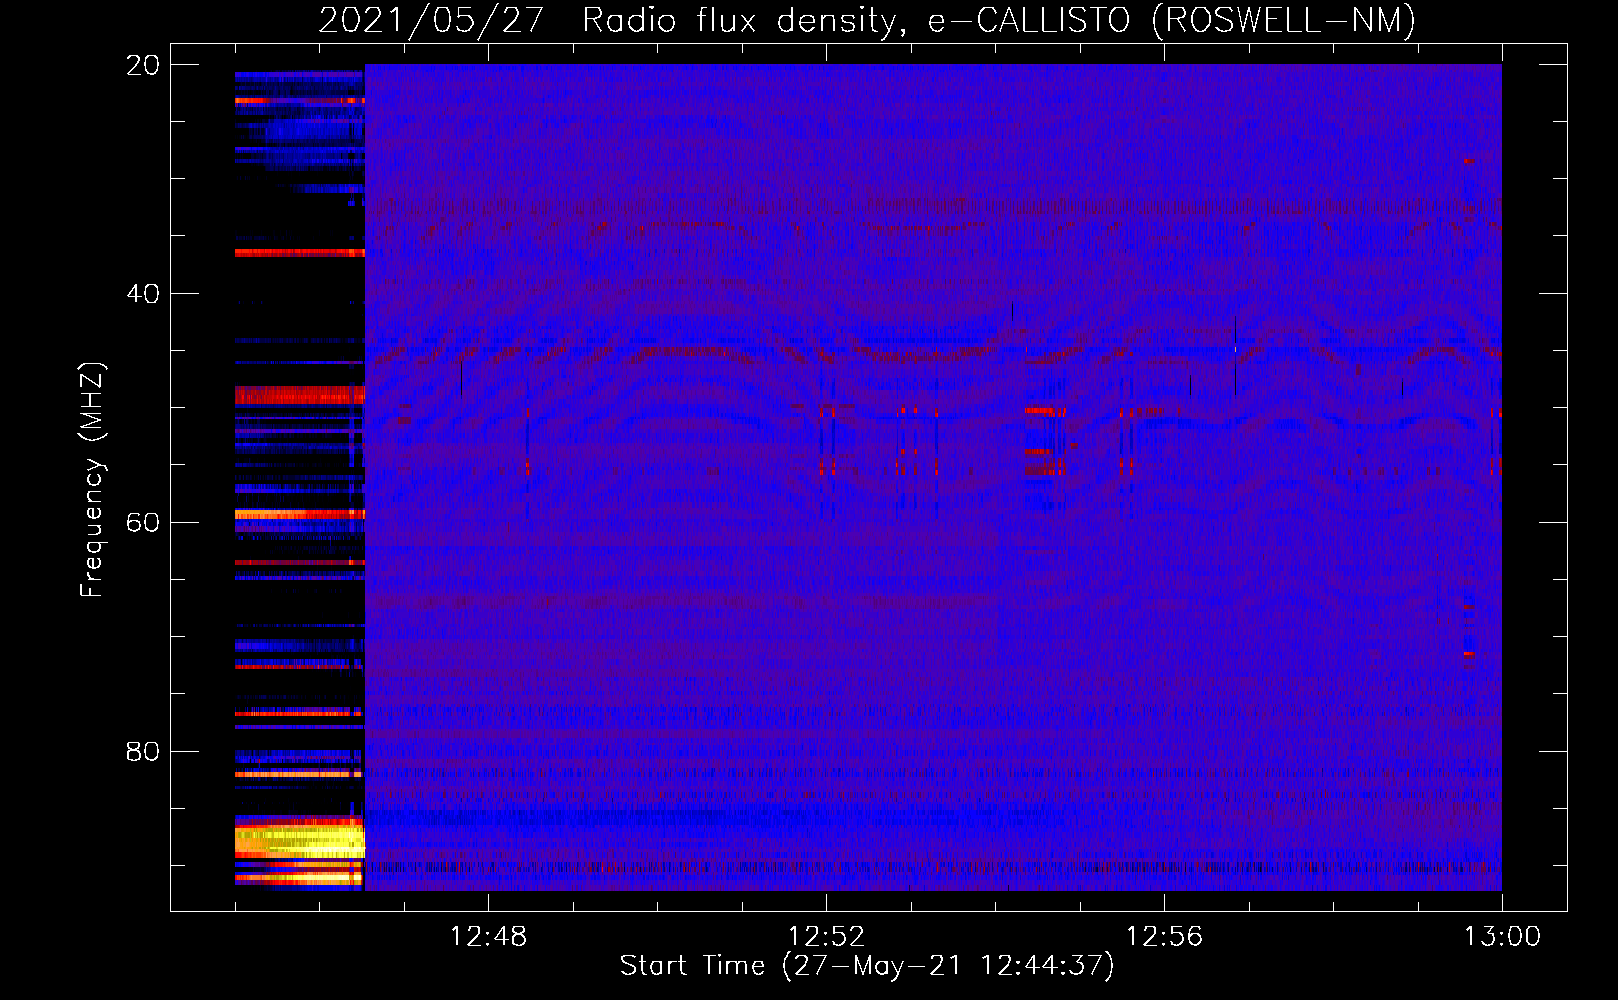Click the 40 frequency tick label
Viewport: 1618px width, 1000px height.
[x=142, y=294]
